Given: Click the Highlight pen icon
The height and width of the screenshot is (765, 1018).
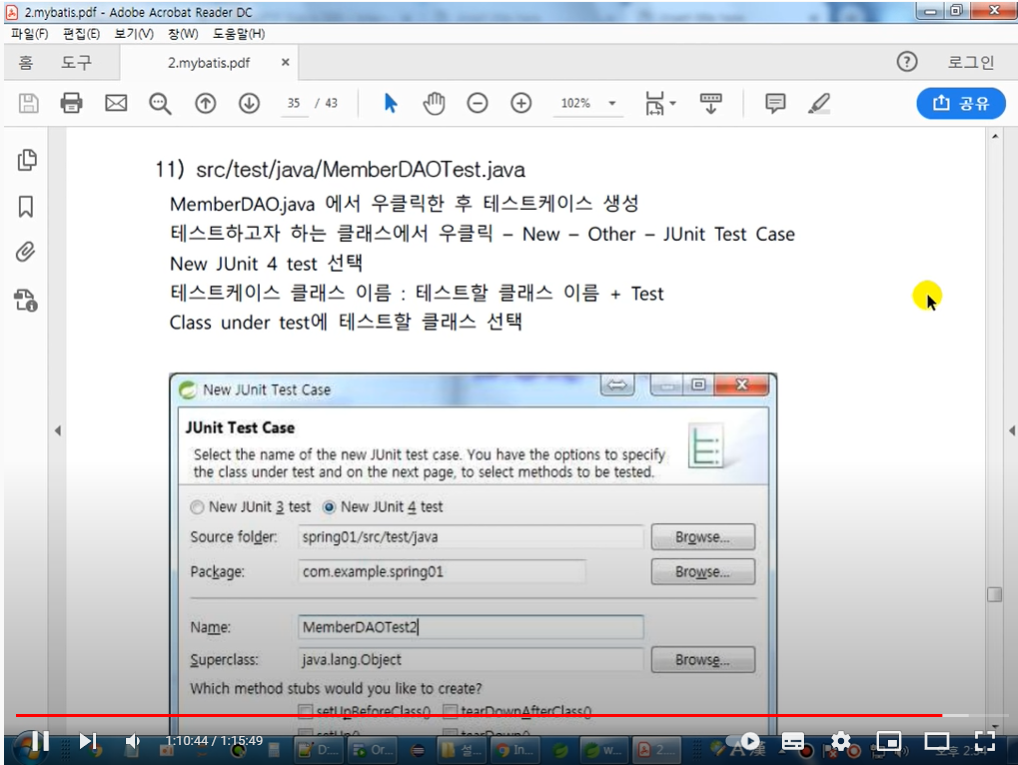Looking at the screenshot, I should click(x=819, y=103).
